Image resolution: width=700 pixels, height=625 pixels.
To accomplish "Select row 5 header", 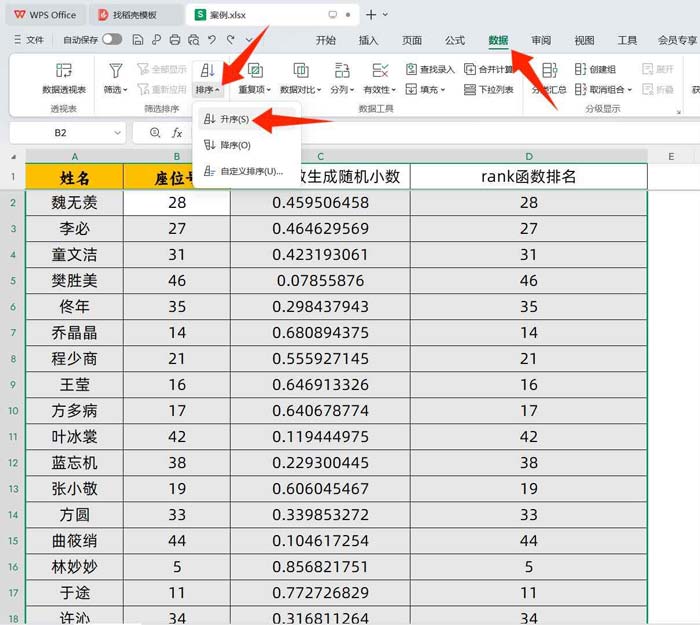I will pos(13,281).
